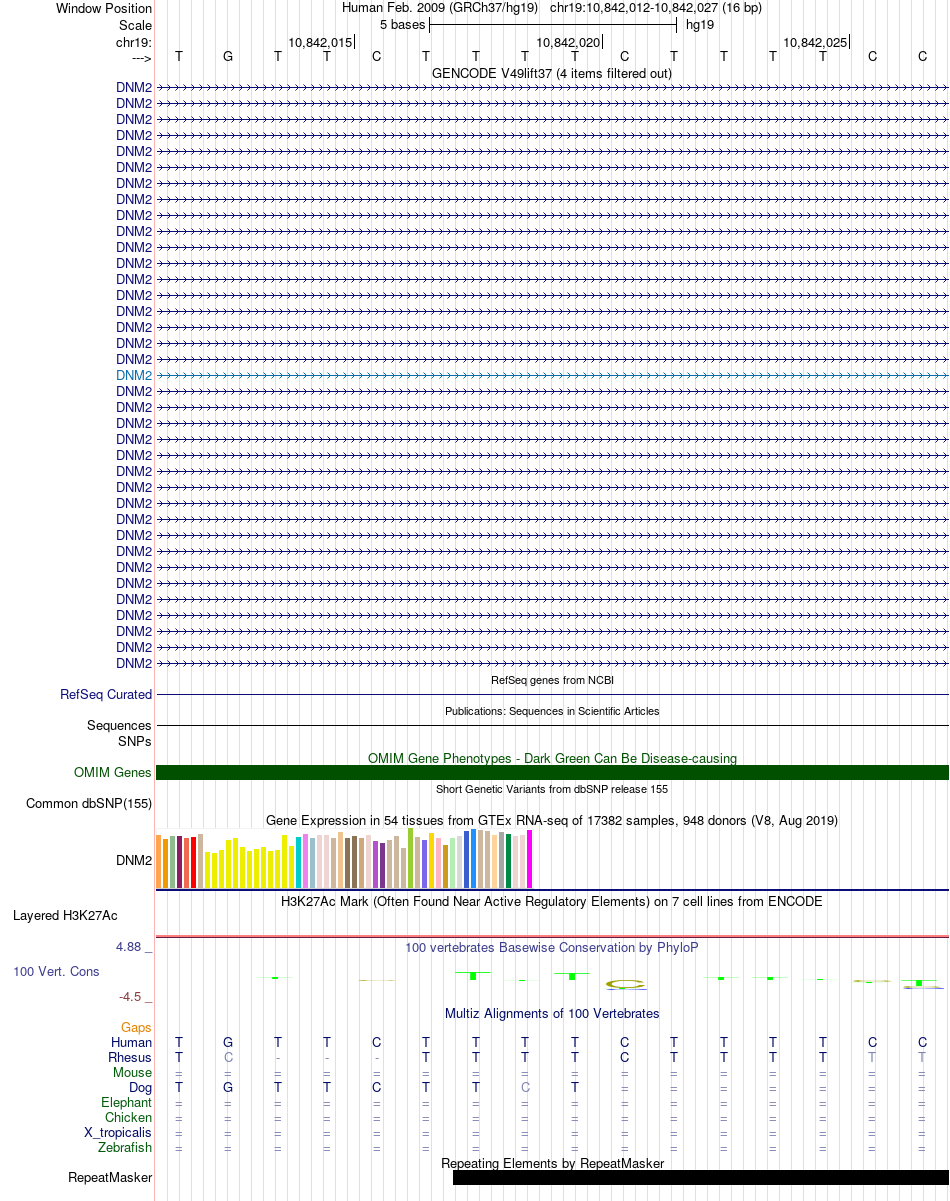This screenshot has height=1201, width=950.
Task: Select the Mouse alignment row label
Action: pos(133,1072)
